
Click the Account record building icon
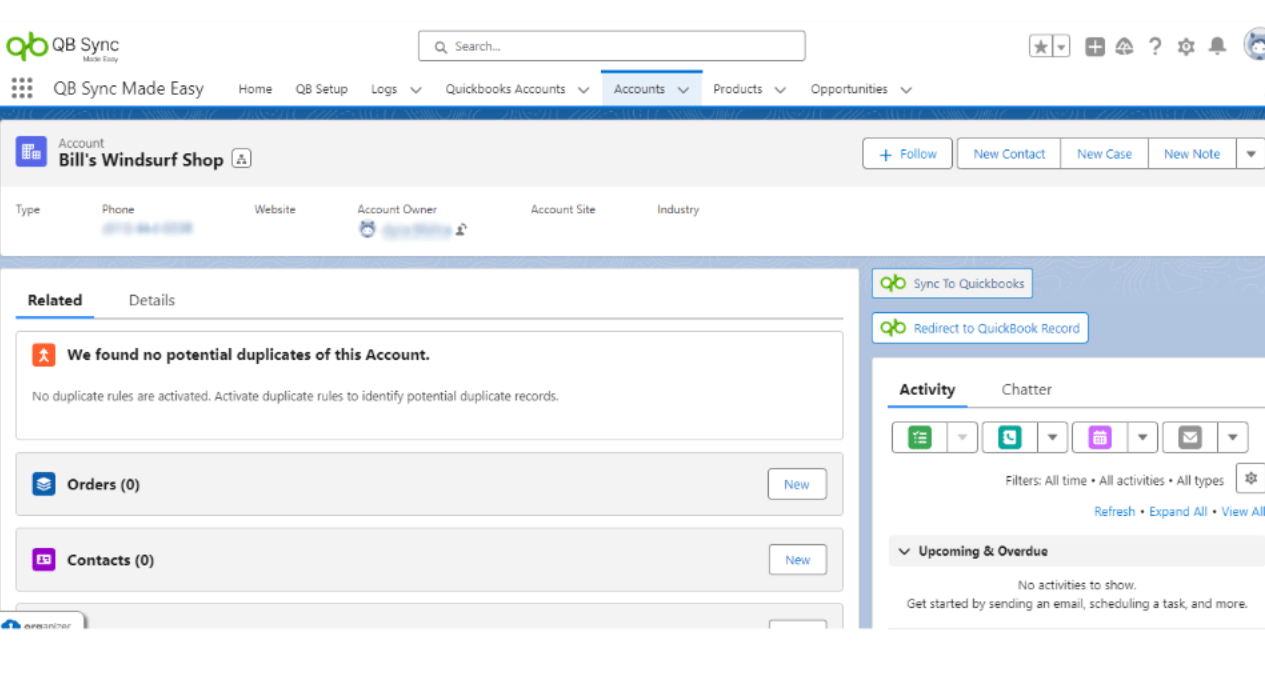(x=31, y=152)
